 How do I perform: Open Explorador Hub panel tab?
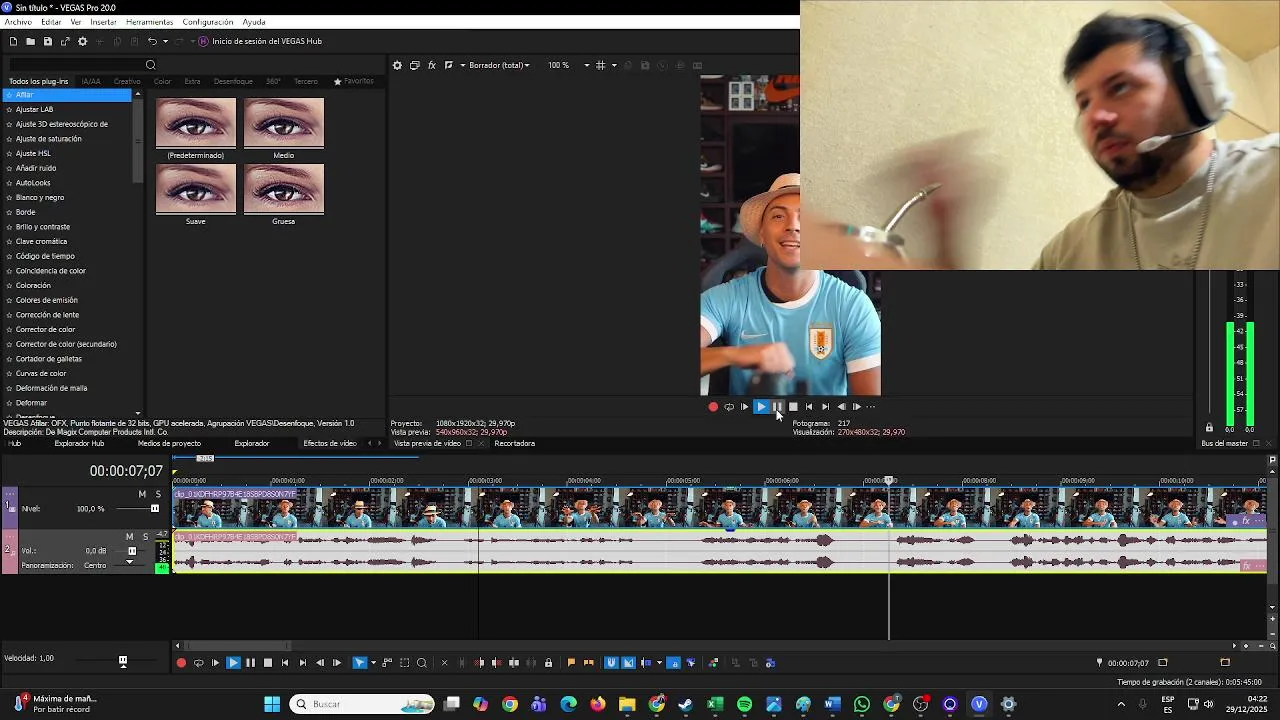tap(79, 443)
